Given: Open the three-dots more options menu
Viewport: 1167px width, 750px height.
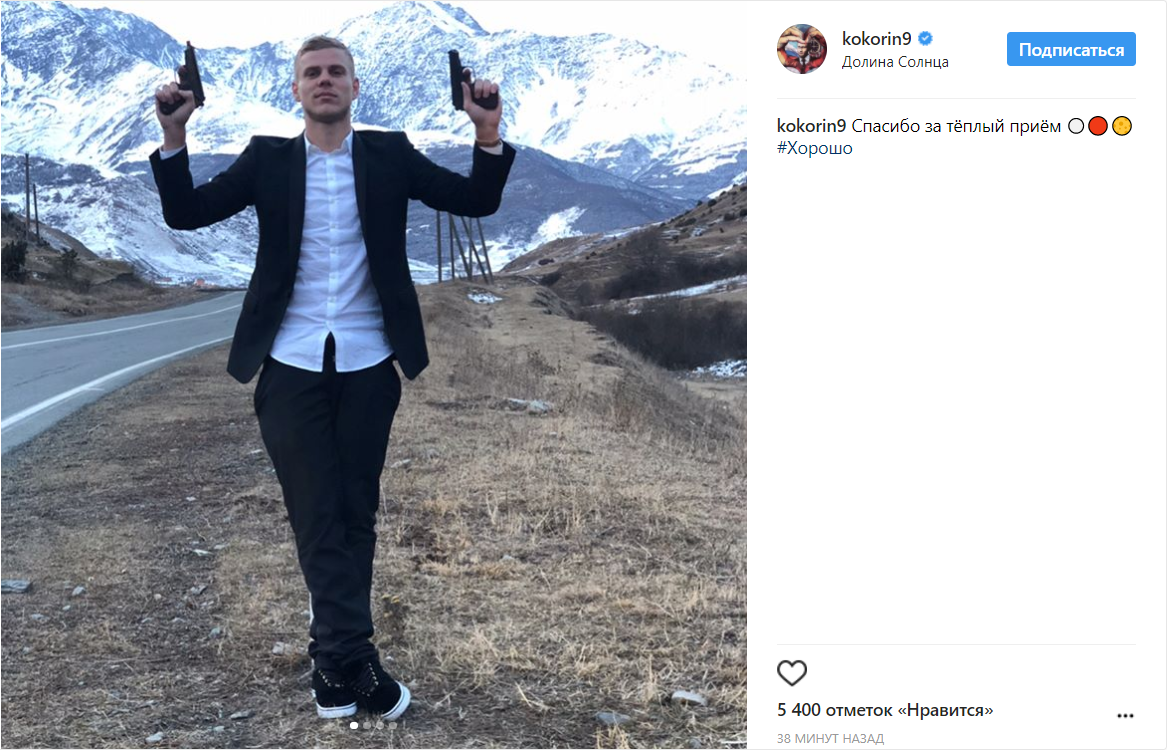Looking at the screenshot, I should (x=1125, y=716).
